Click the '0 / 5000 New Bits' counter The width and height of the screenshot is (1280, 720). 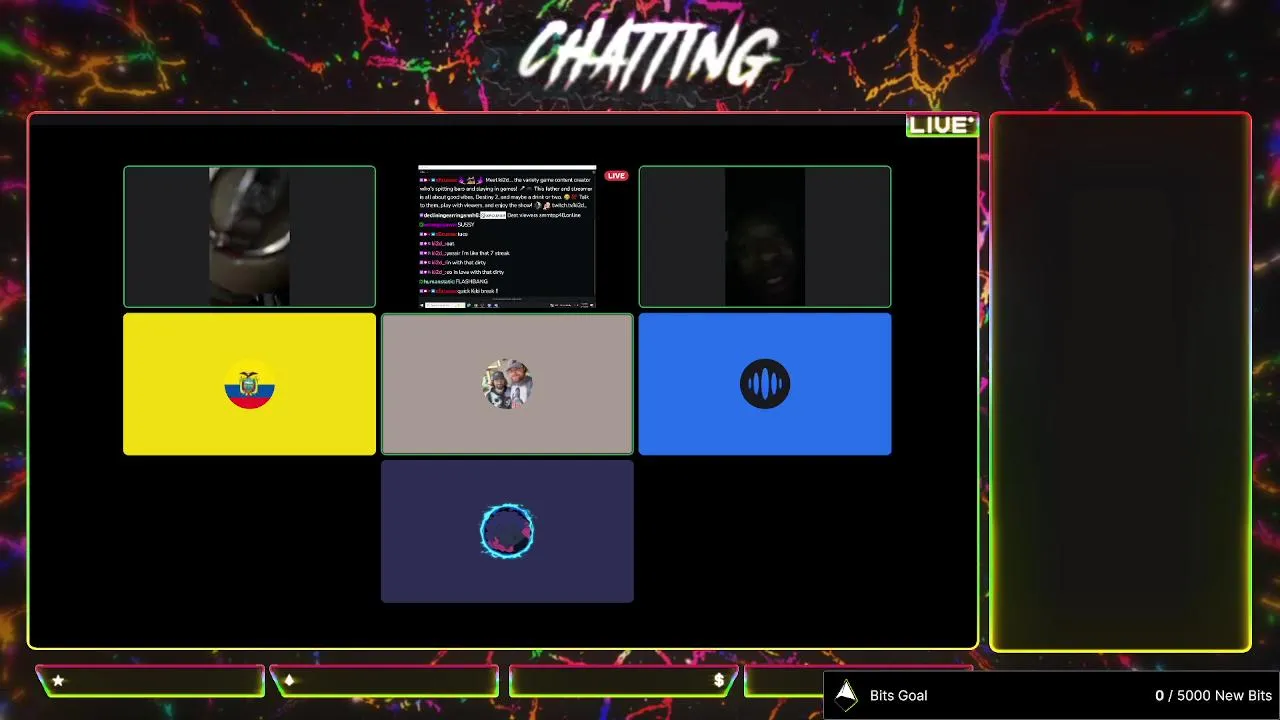[x=1213, y=695]
